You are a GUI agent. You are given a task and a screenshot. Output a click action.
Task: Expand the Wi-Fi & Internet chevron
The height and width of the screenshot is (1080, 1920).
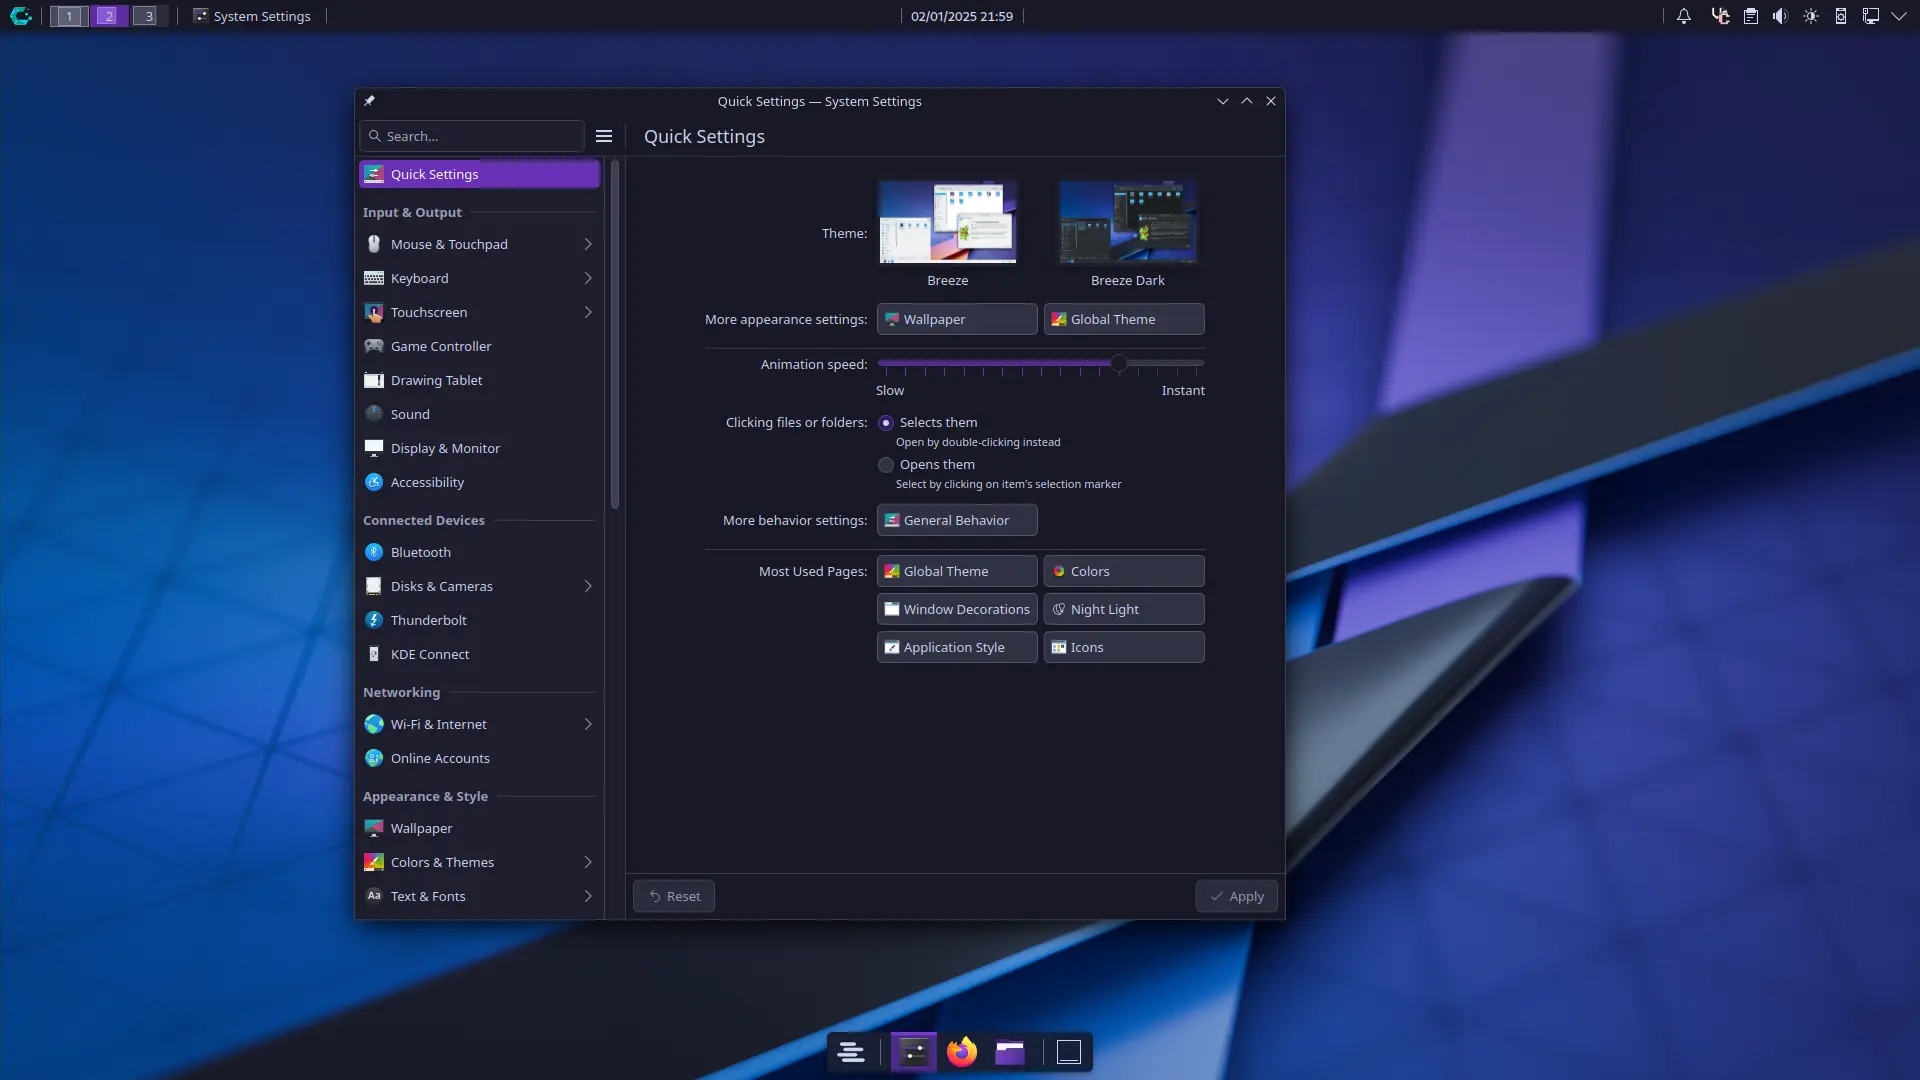pos(588,724)
